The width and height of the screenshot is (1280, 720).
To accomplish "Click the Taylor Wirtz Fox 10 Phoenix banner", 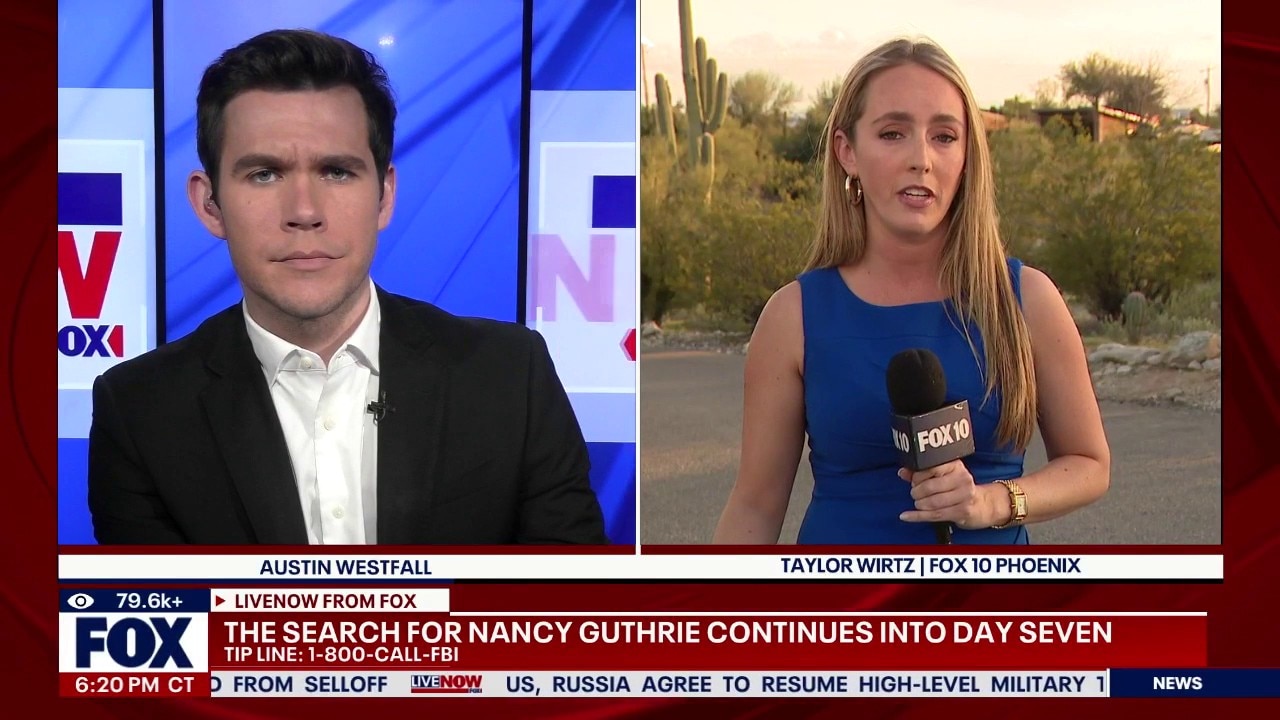I will [x=930, y=566].
